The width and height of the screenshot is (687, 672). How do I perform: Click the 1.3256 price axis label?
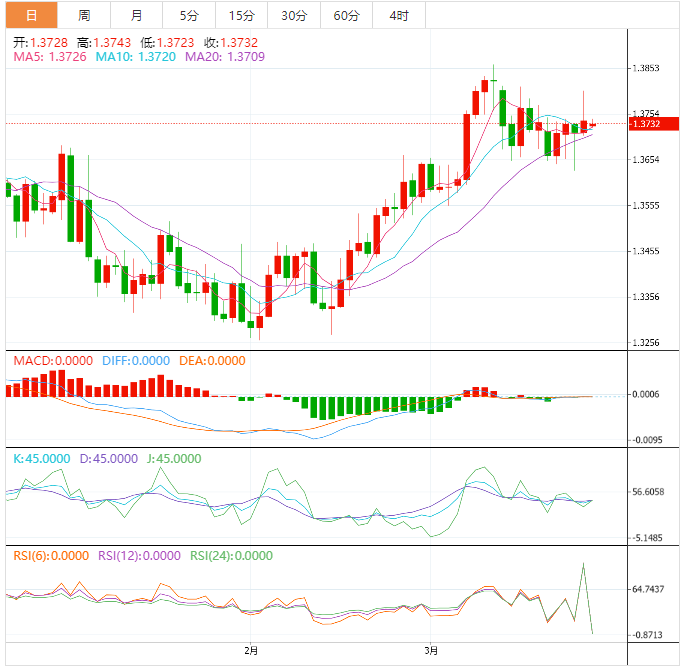coord(646,343)
